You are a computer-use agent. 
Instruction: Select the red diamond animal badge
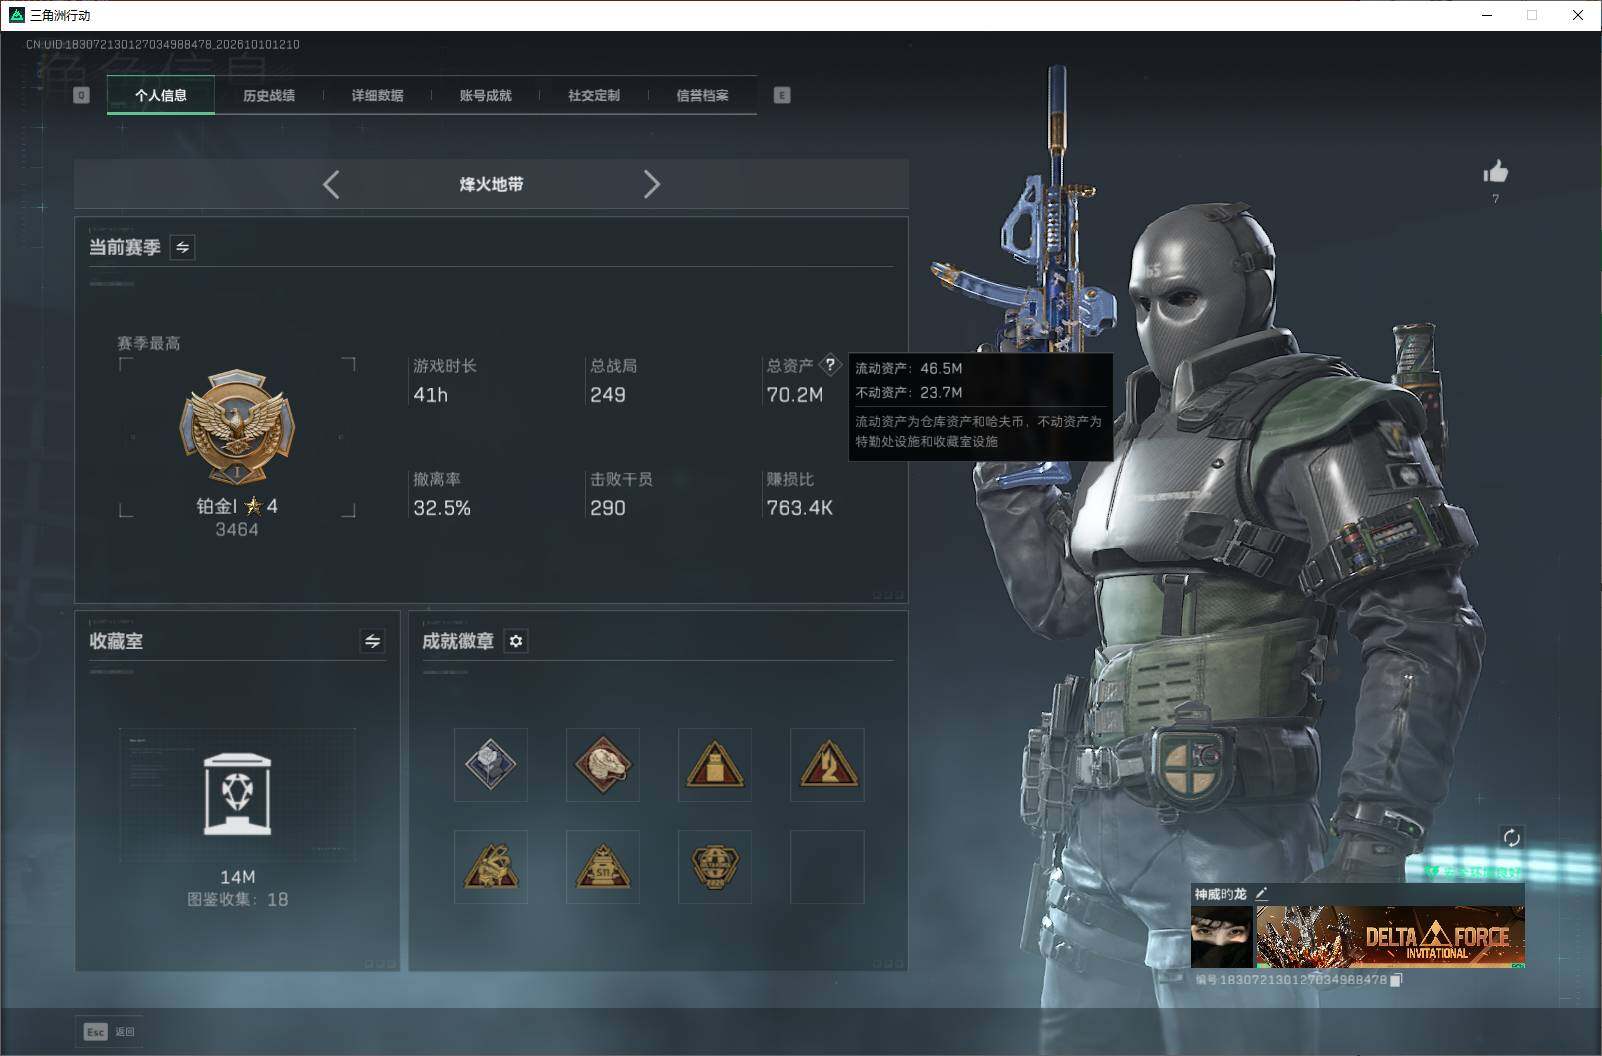[x=603, y=765]
